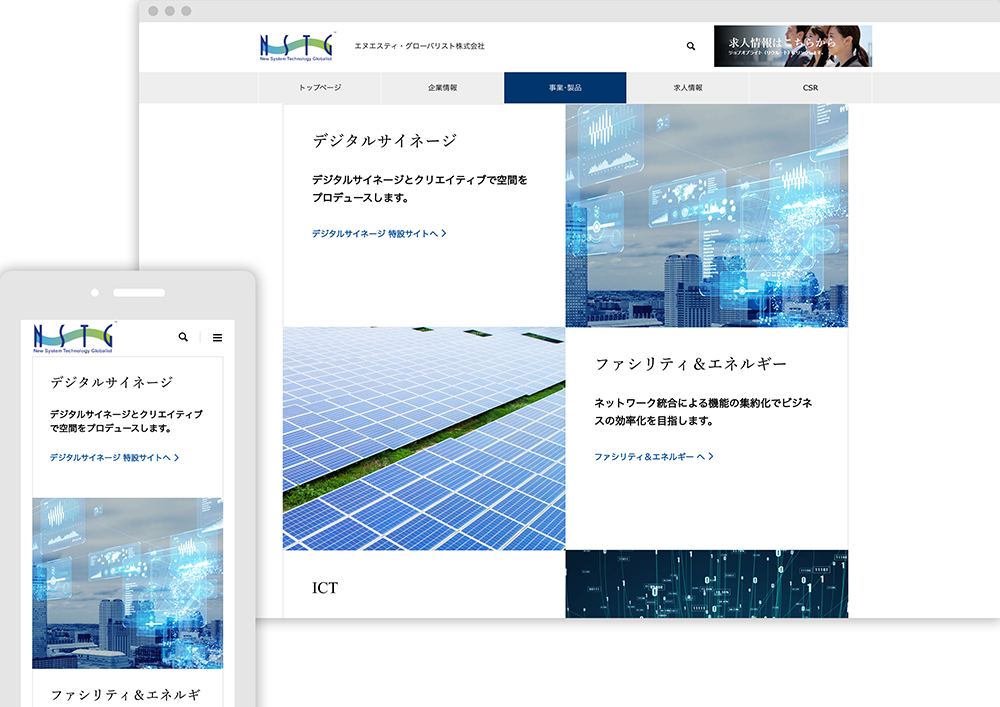Click the ICT section heading
The height and width of the screenshot is (707, 1000).
pyautogui.click(x=325, y=587)
